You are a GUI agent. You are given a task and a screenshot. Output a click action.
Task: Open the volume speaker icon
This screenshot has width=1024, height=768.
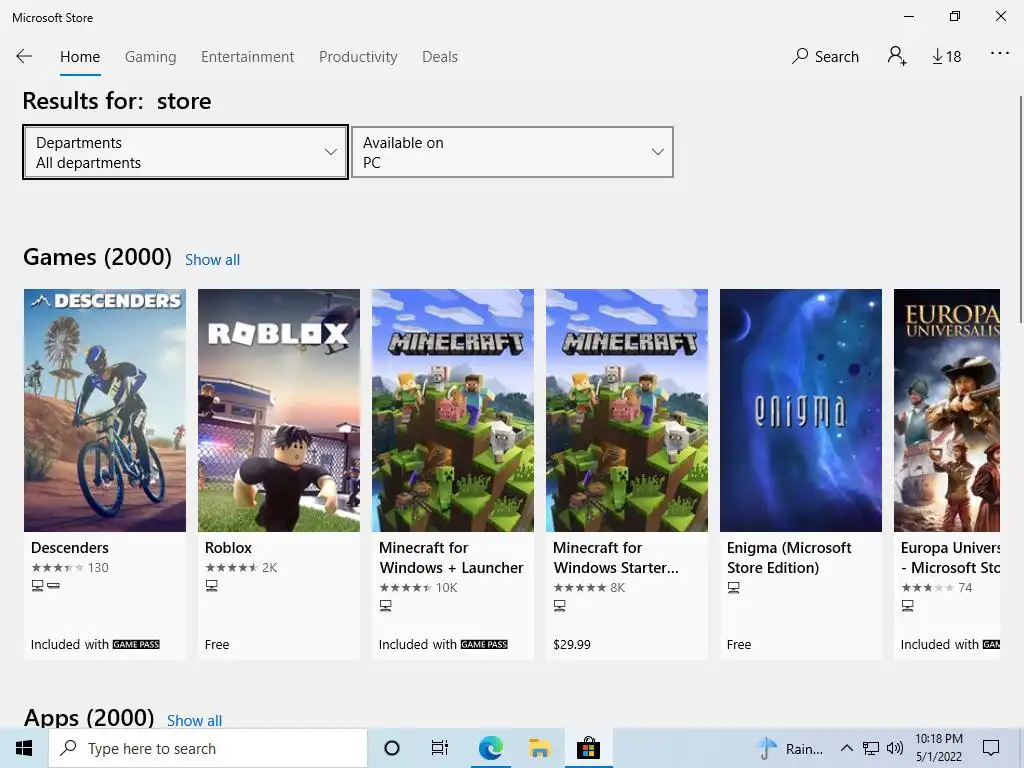[x=895, y=748]
